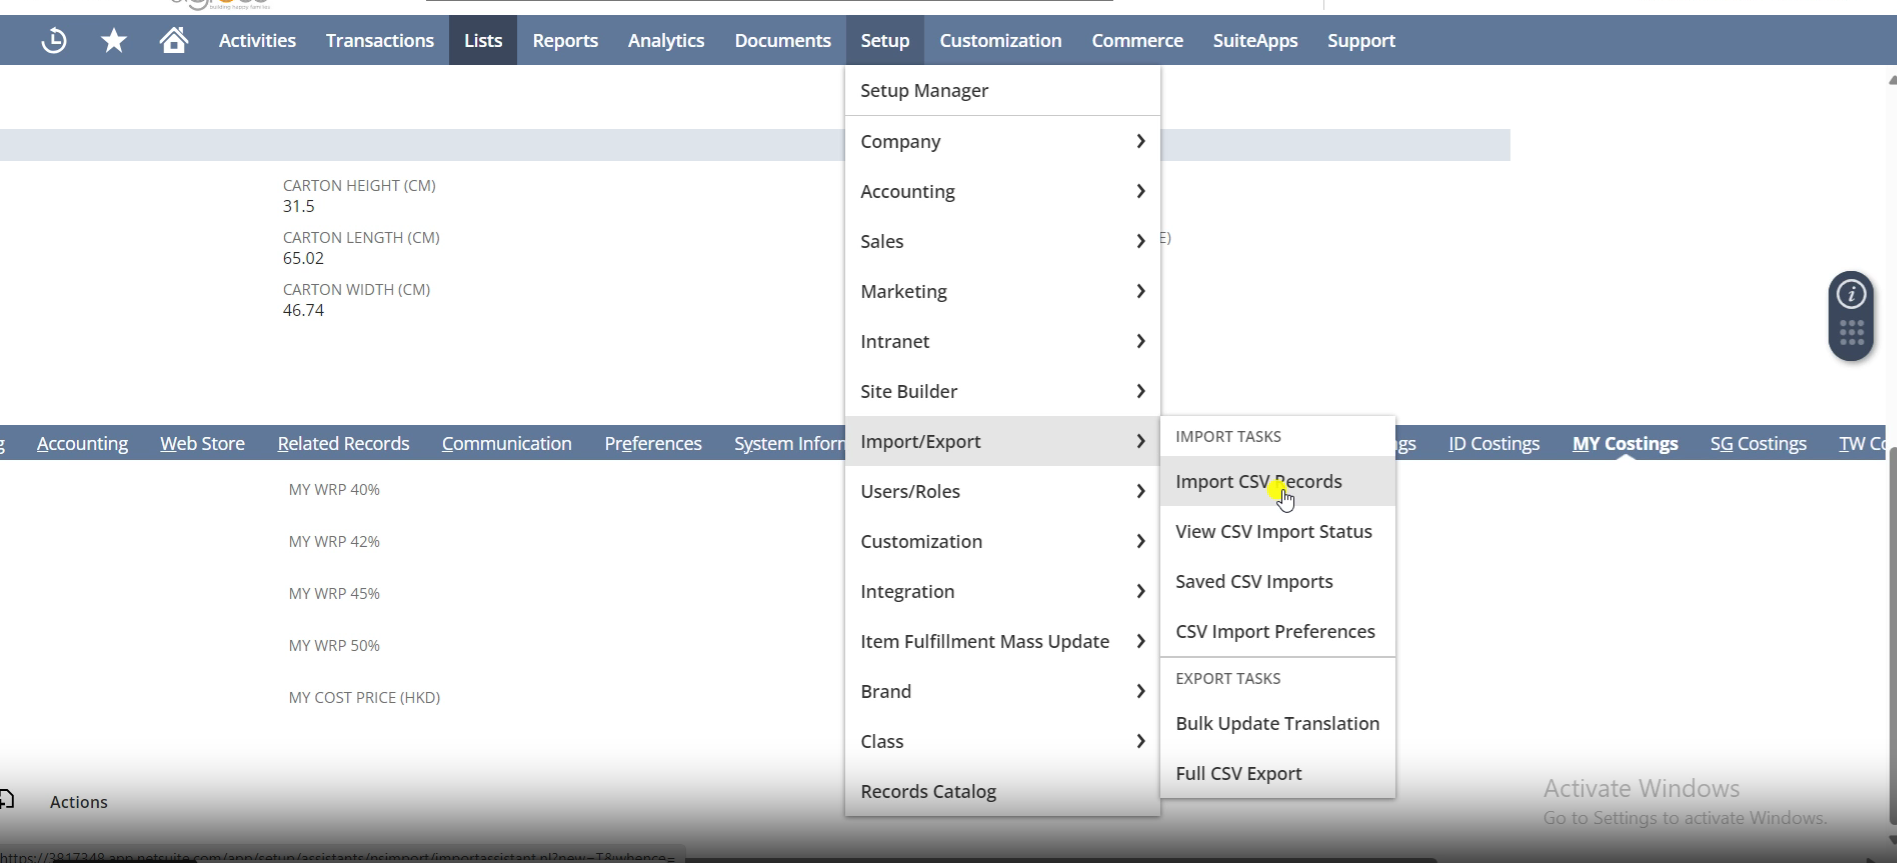Open the Documents menu

783,41
